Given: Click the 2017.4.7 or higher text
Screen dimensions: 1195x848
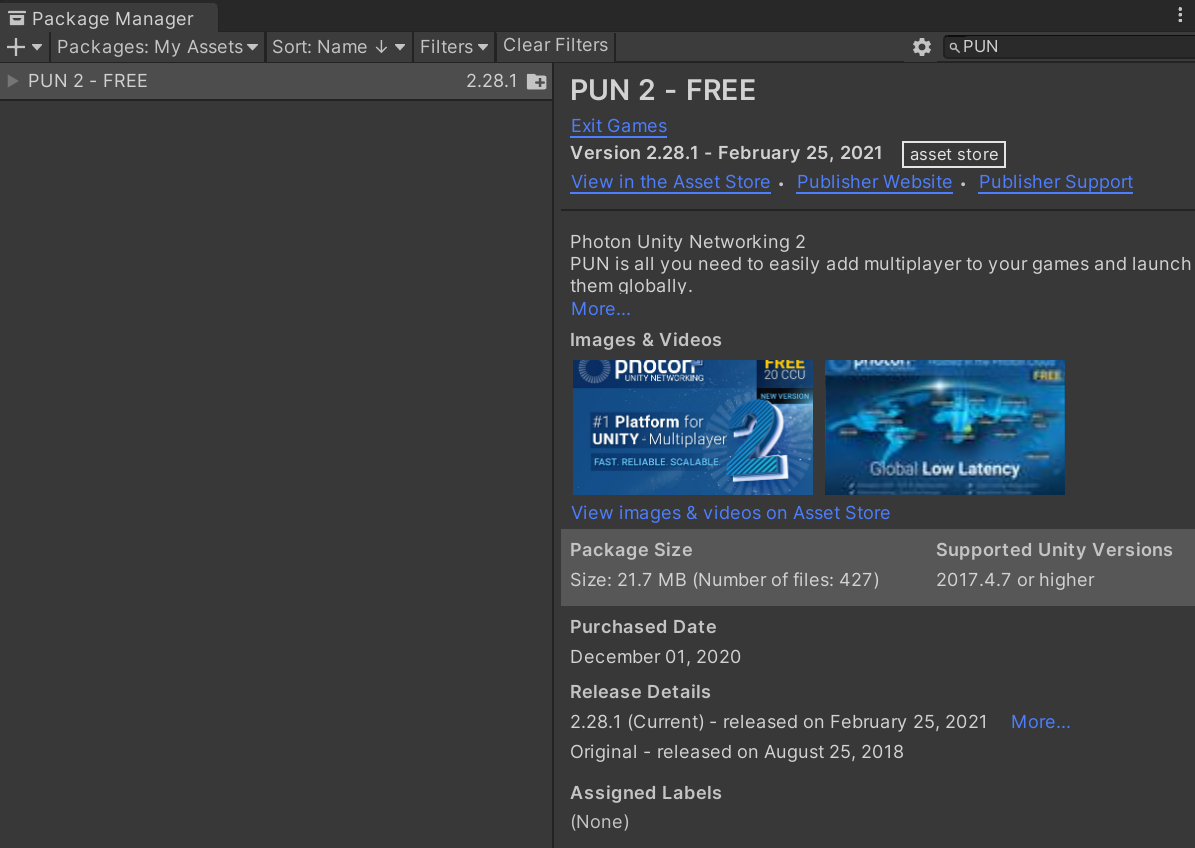Looking at the screenshot, I should (1014, 580).
